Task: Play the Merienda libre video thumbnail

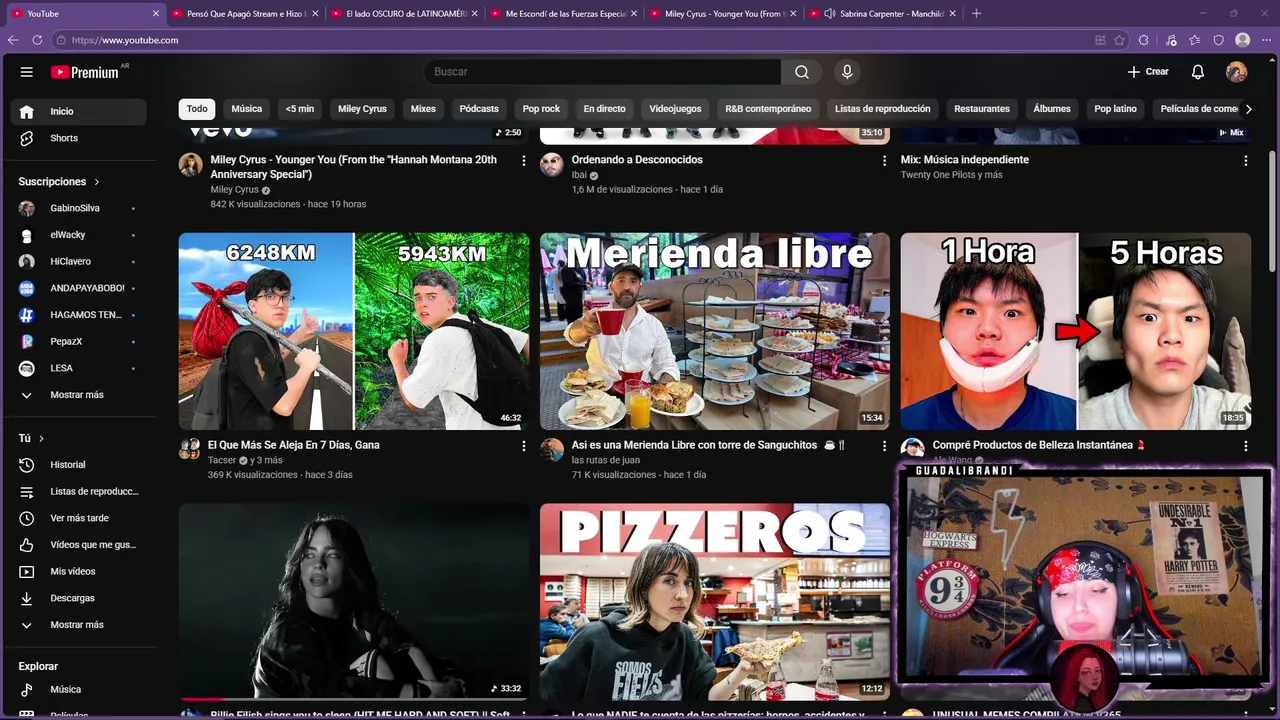Action: tap(715, 331)
